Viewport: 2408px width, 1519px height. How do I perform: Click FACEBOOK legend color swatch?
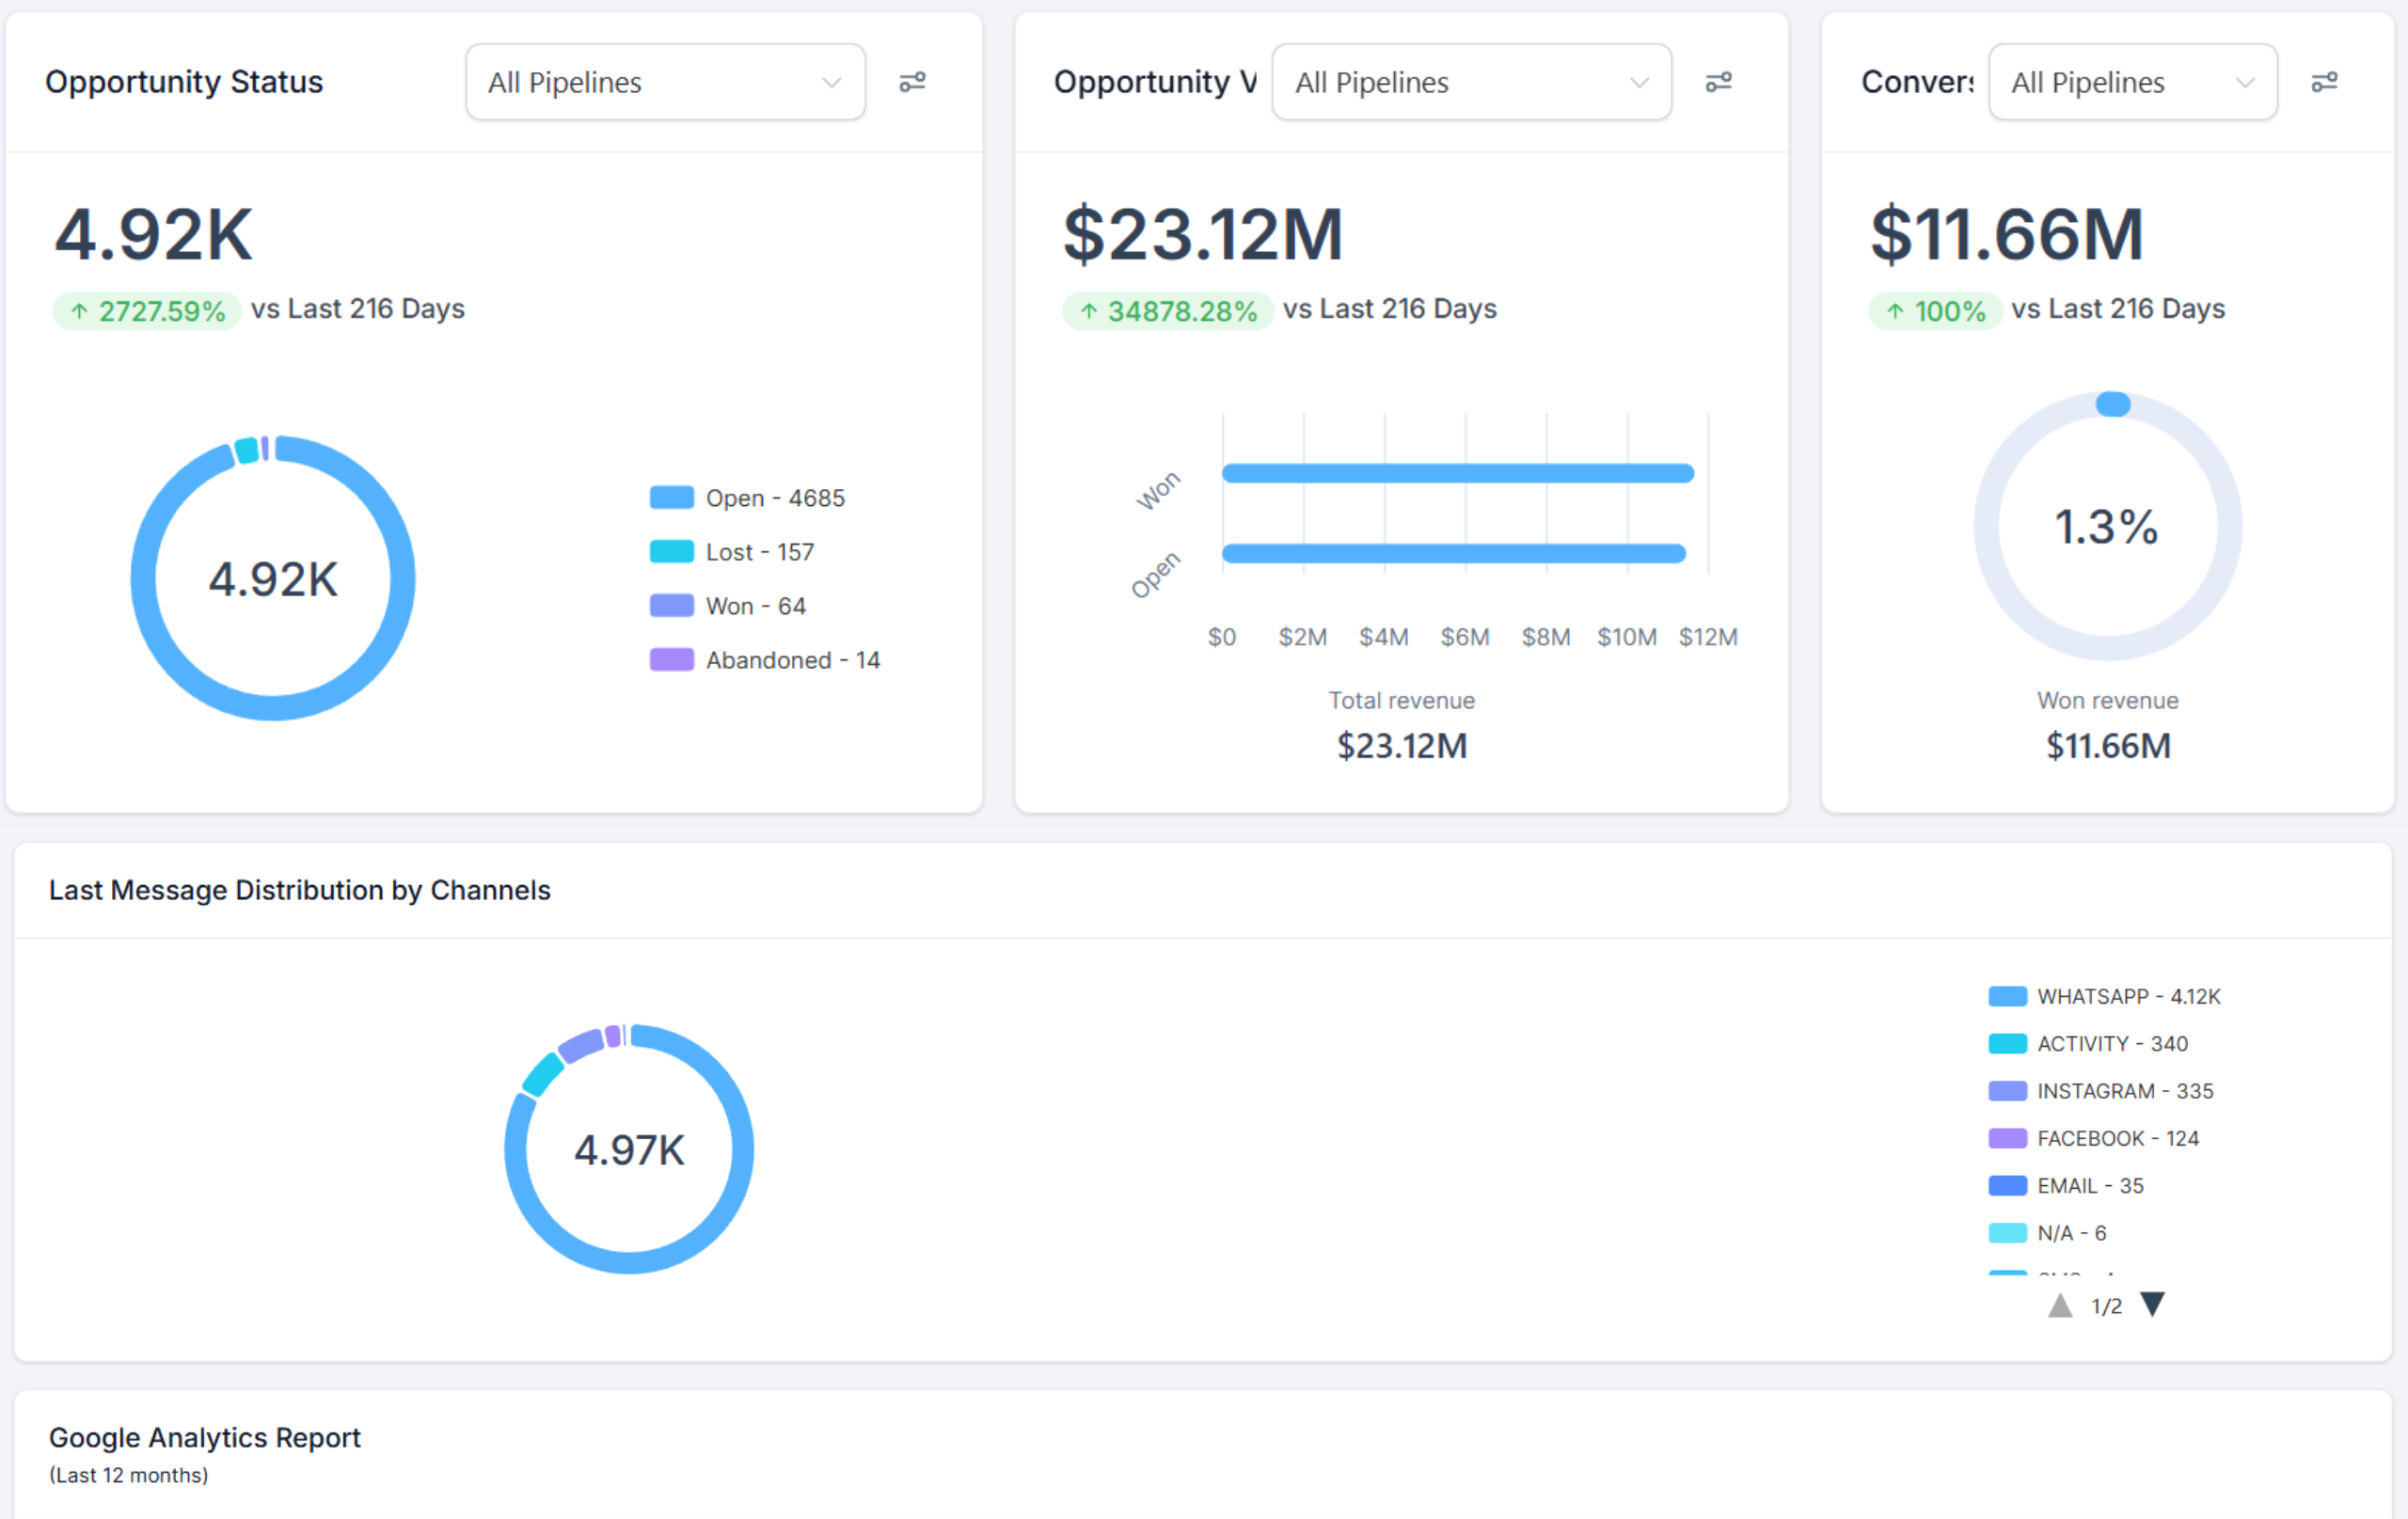(2007, 1138)
